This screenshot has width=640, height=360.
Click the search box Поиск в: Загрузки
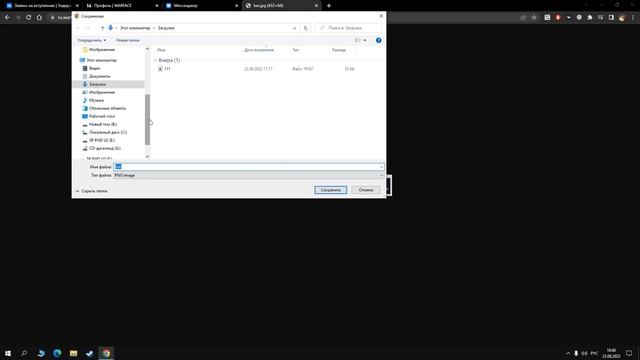click(x=349, y=28)
